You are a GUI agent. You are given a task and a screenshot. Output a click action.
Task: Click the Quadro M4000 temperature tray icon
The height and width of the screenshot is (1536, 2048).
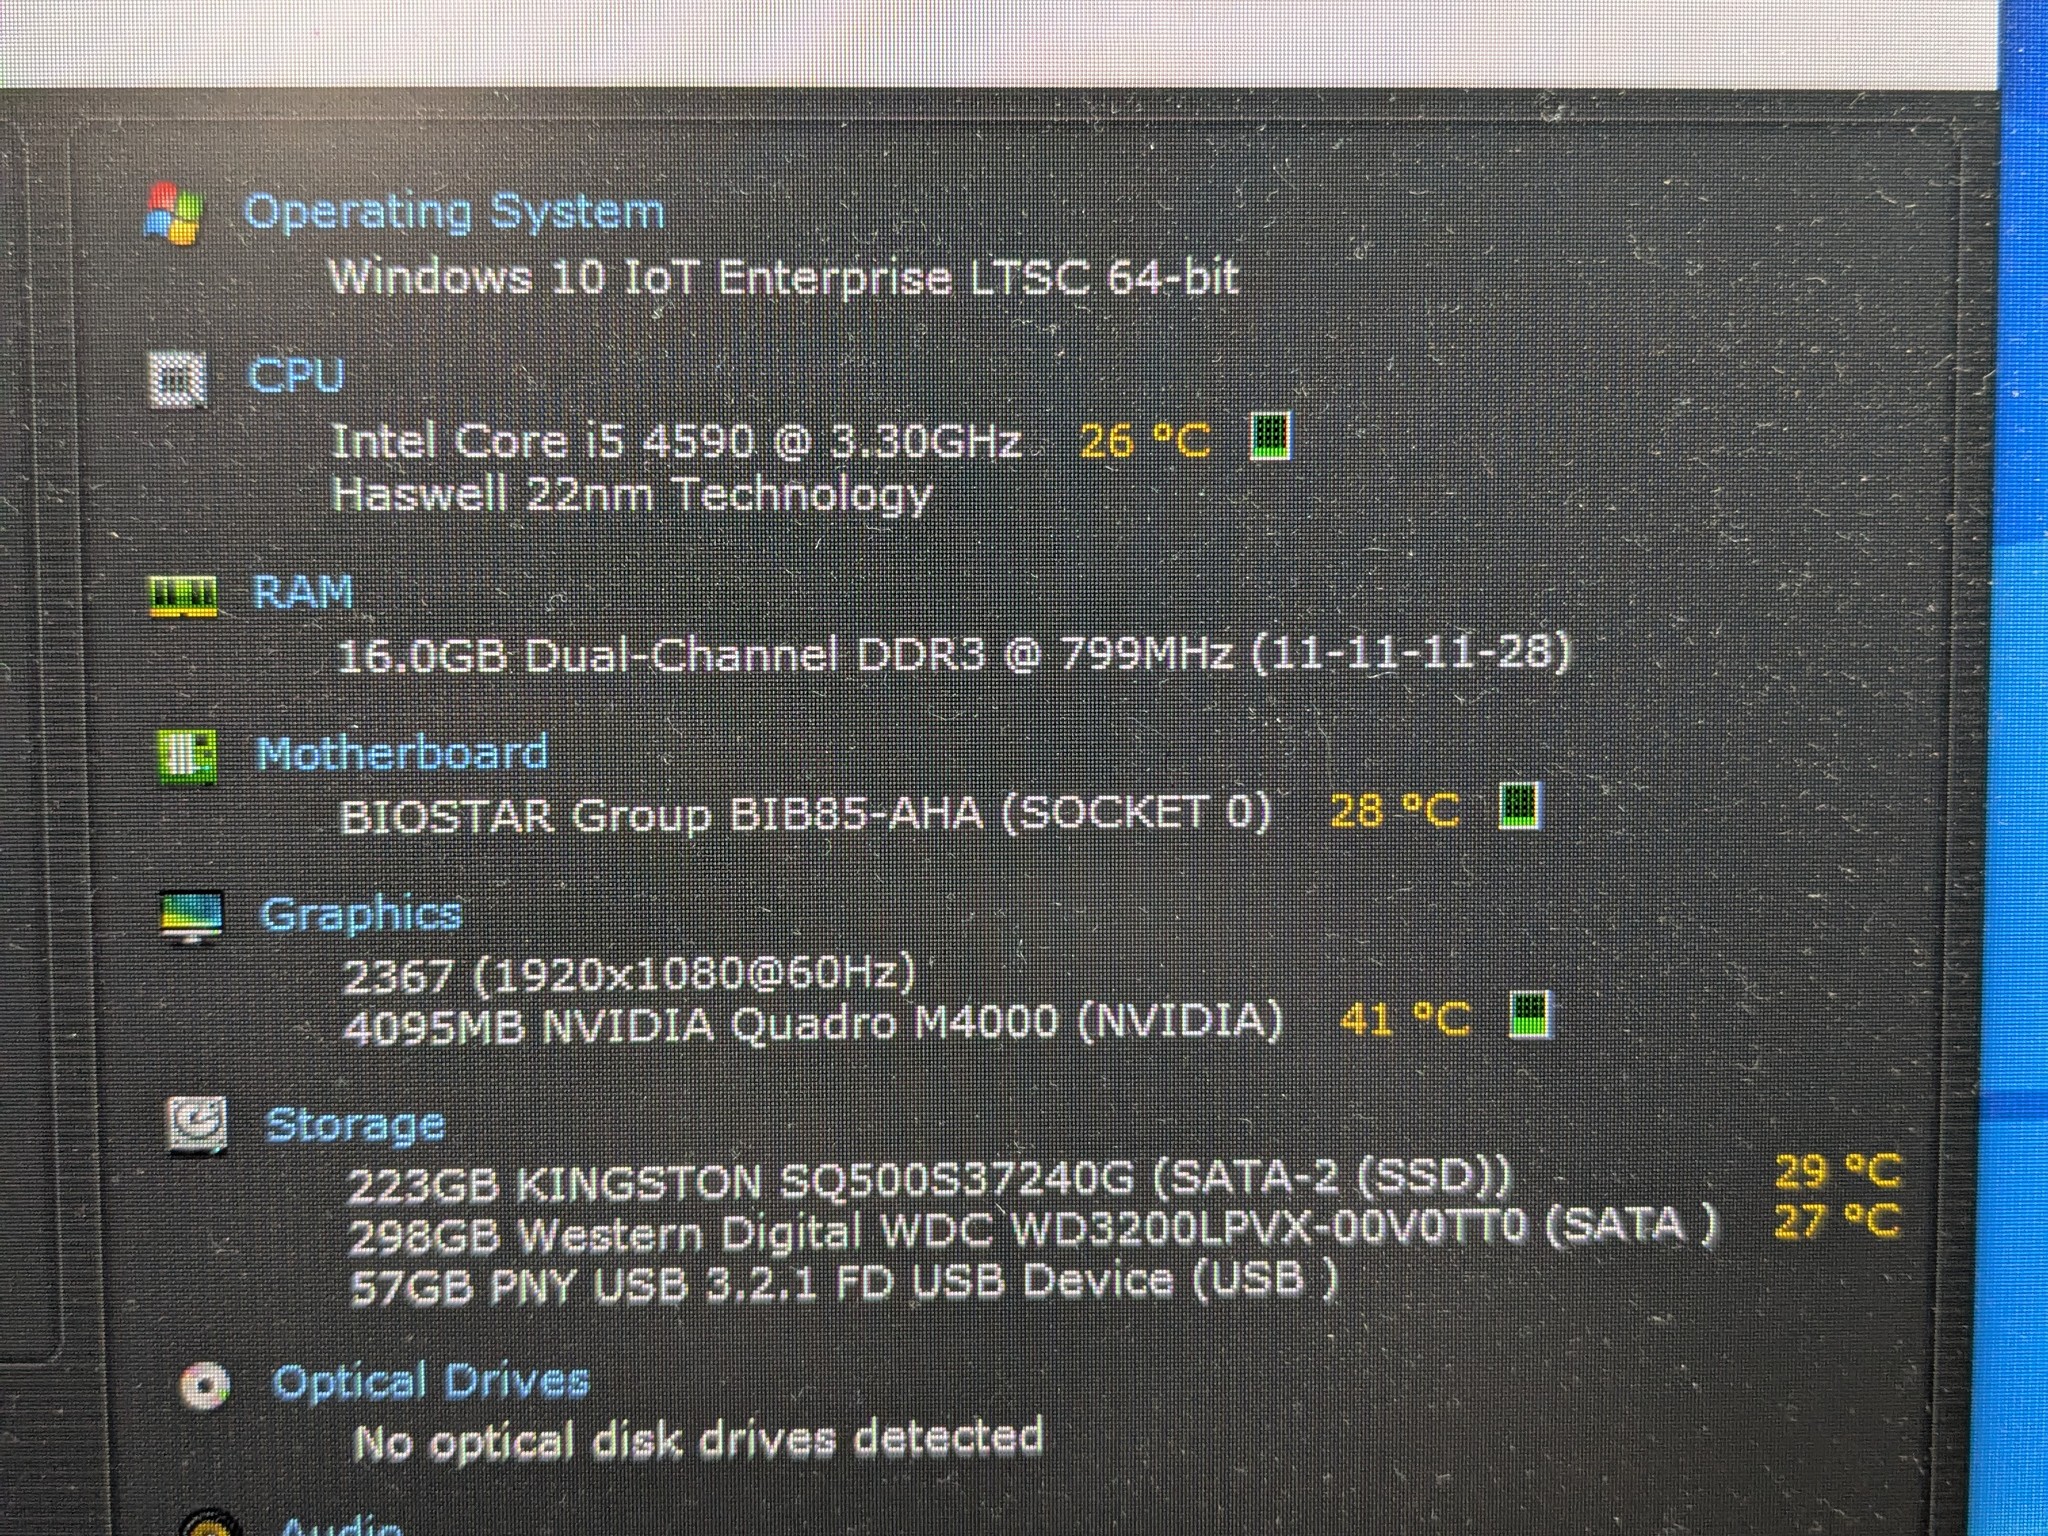click(x=1530, y=1016)
